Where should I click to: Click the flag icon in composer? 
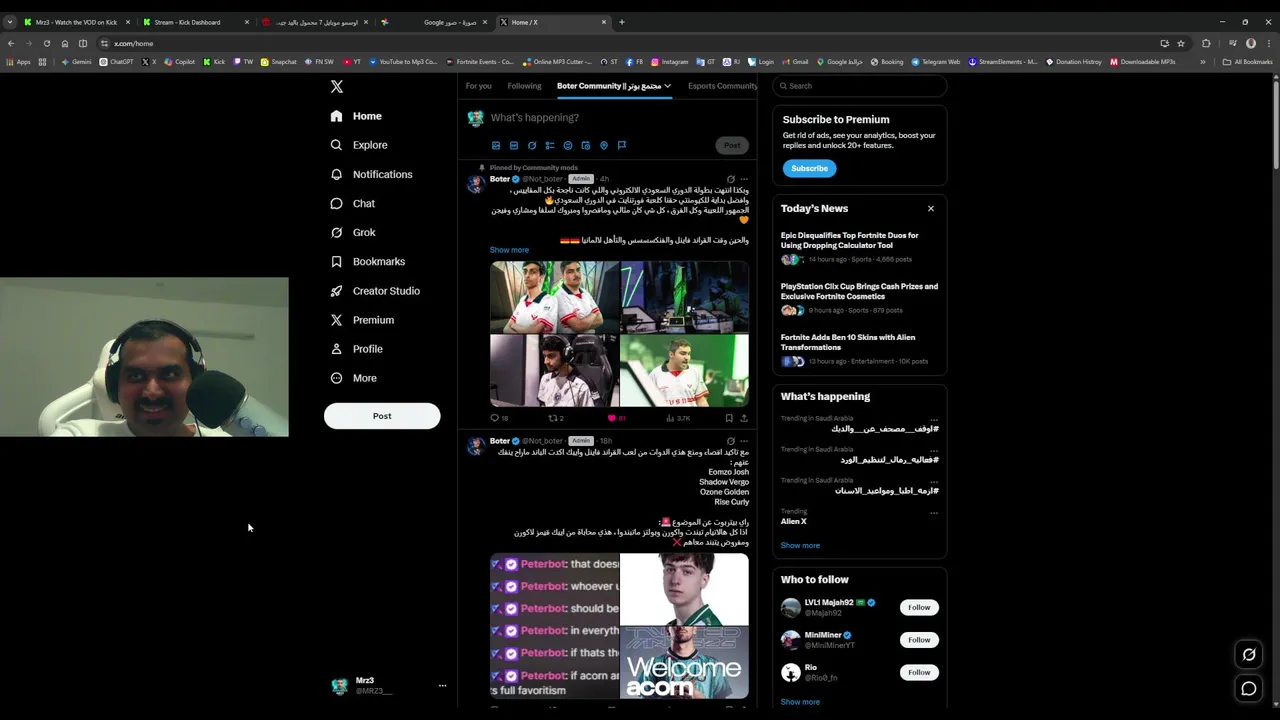click(x=622, y=146)
